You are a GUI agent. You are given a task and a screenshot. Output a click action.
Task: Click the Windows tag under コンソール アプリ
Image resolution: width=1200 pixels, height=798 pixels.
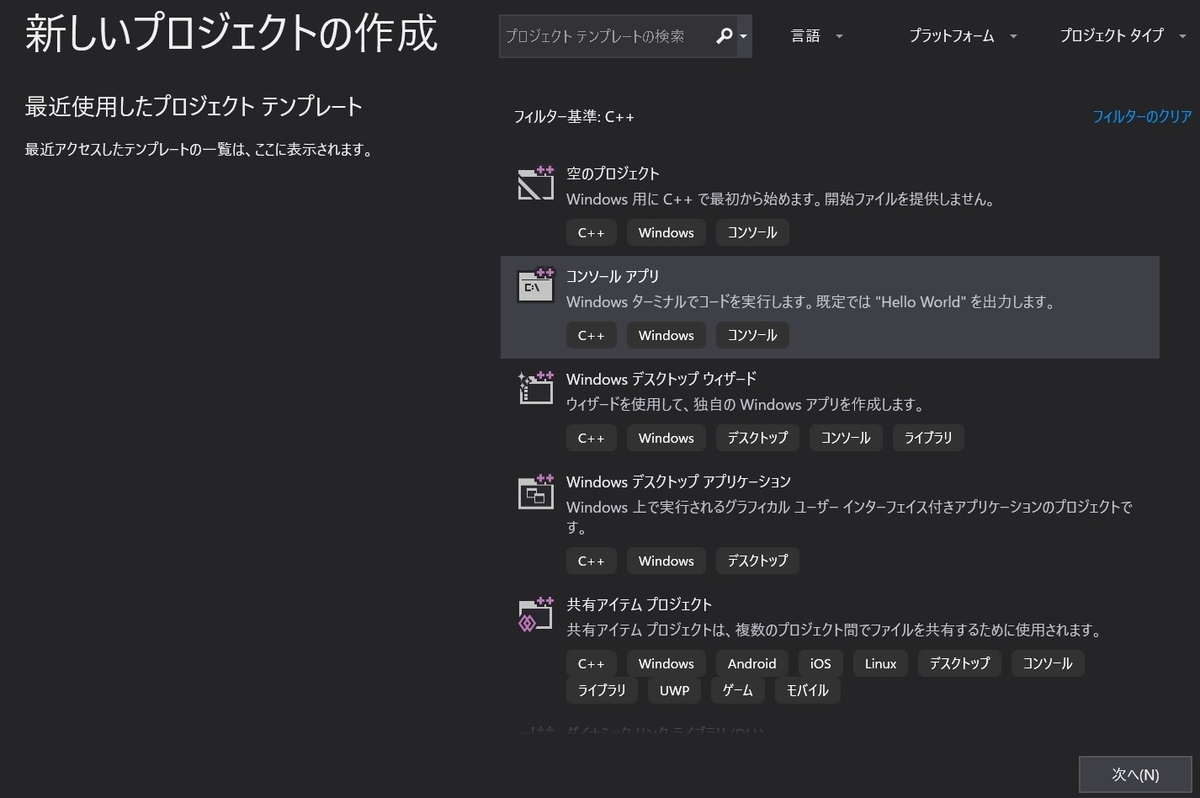[x=666, y=335]
